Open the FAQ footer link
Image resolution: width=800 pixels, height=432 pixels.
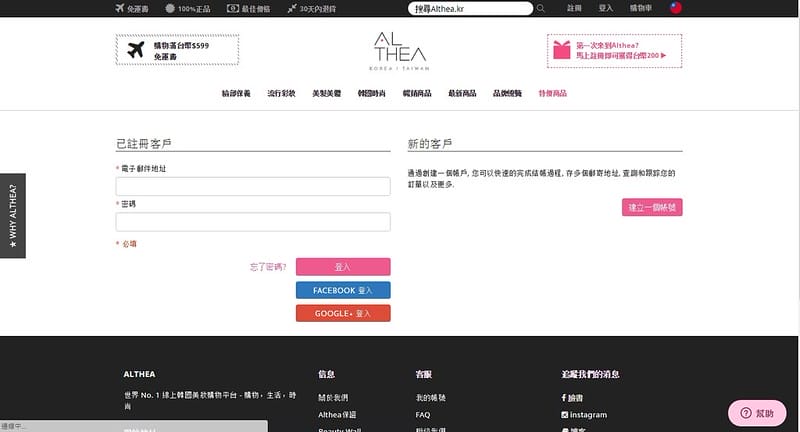pyautogui.click(x=423, y=415)
